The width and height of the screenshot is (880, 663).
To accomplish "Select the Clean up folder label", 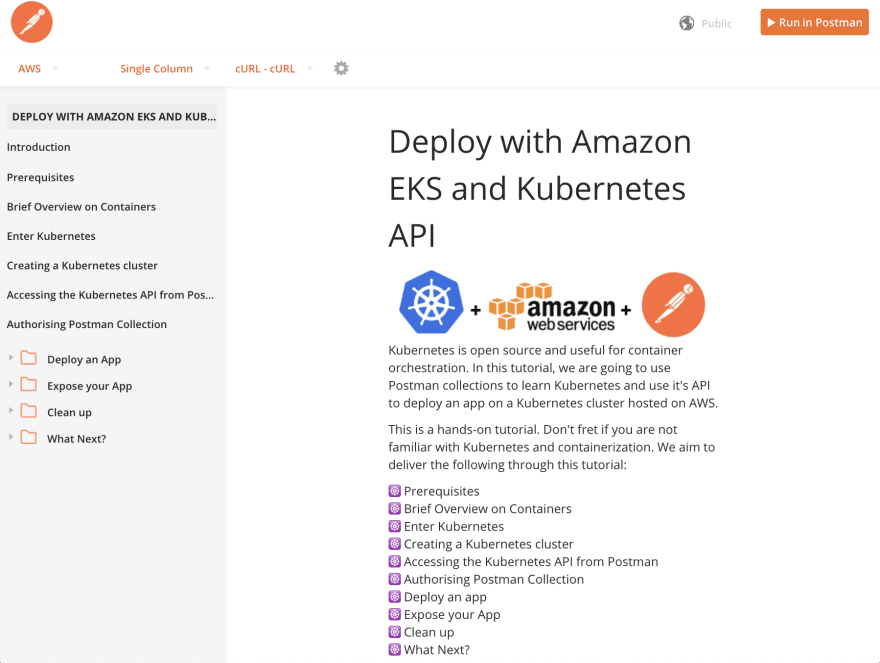I will (x=70, y=412).
